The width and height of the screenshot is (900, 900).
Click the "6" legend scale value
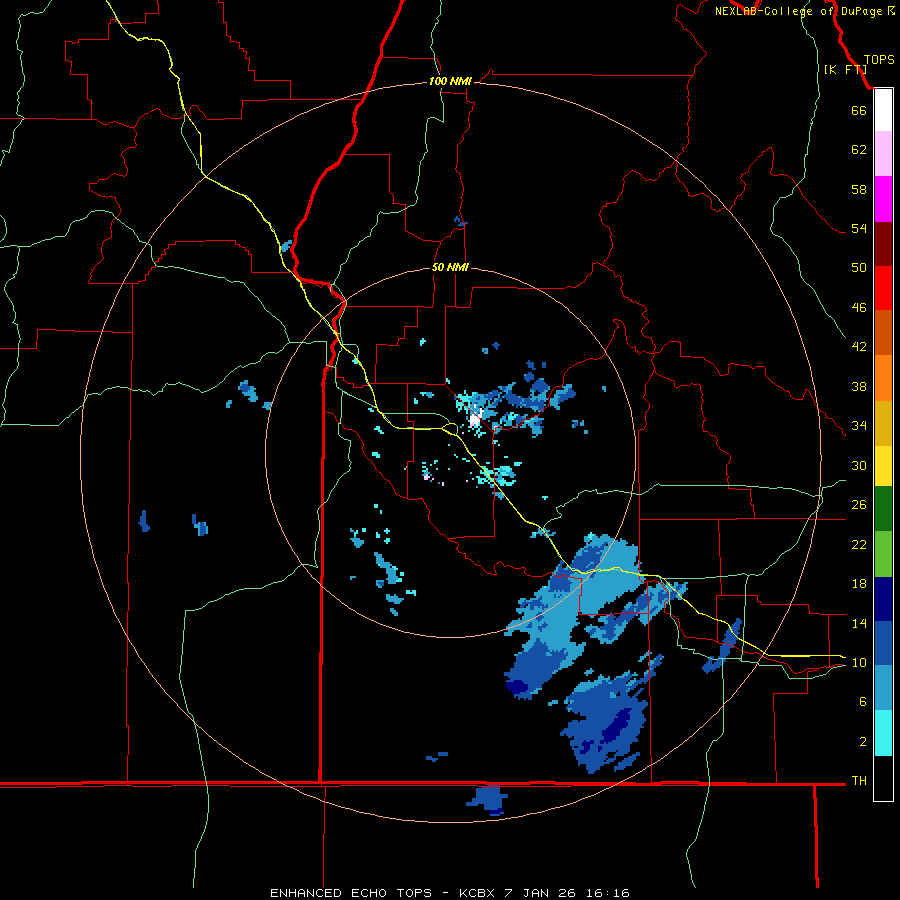click(862, 701)
